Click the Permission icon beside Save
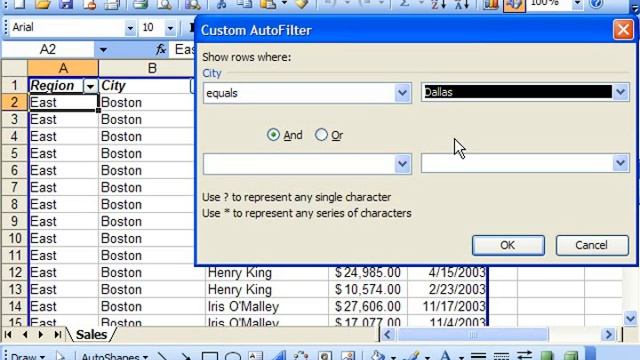The width and height of the screenshot is (640, 360). tap(89, 4)
